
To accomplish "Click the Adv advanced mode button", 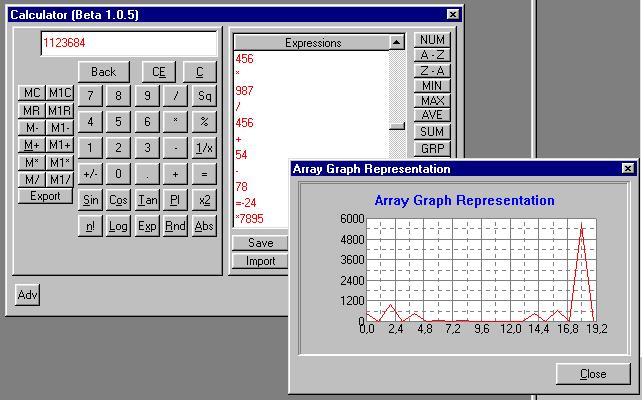I will (27, 295).
